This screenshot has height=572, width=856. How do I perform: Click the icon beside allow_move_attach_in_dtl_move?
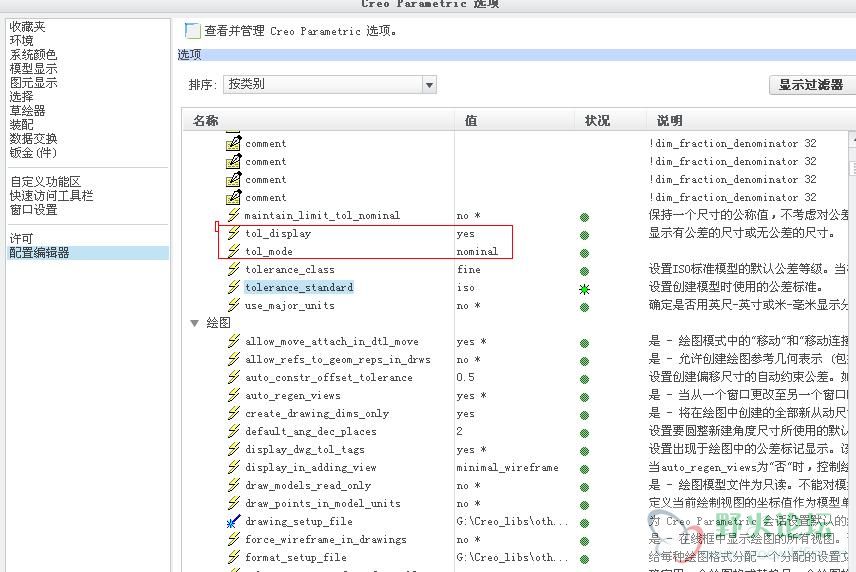click(x=234, y=341)
